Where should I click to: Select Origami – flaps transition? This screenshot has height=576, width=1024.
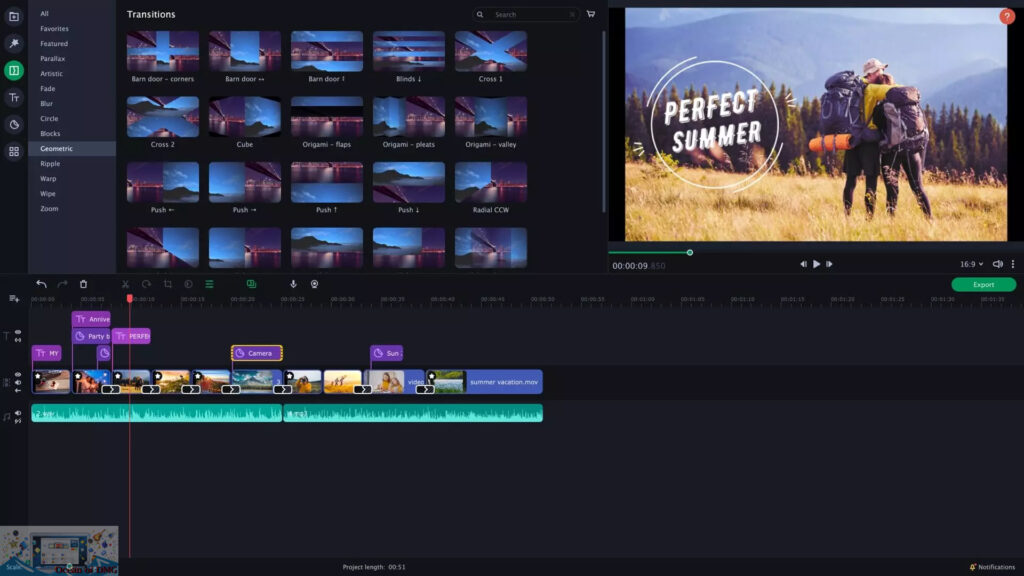pyautogui.click(x=327, y=117)
